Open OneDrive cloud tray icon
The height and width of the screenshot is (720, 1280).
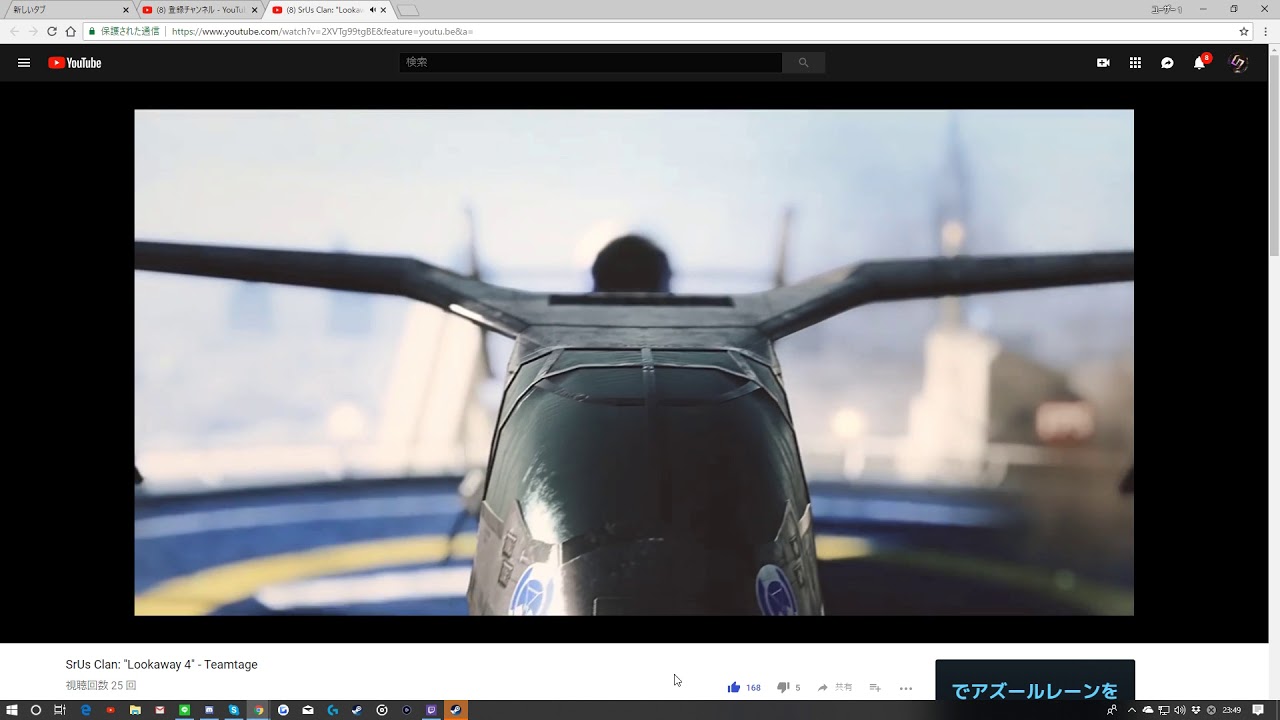pyautogui.click(x=1147, y=710)
